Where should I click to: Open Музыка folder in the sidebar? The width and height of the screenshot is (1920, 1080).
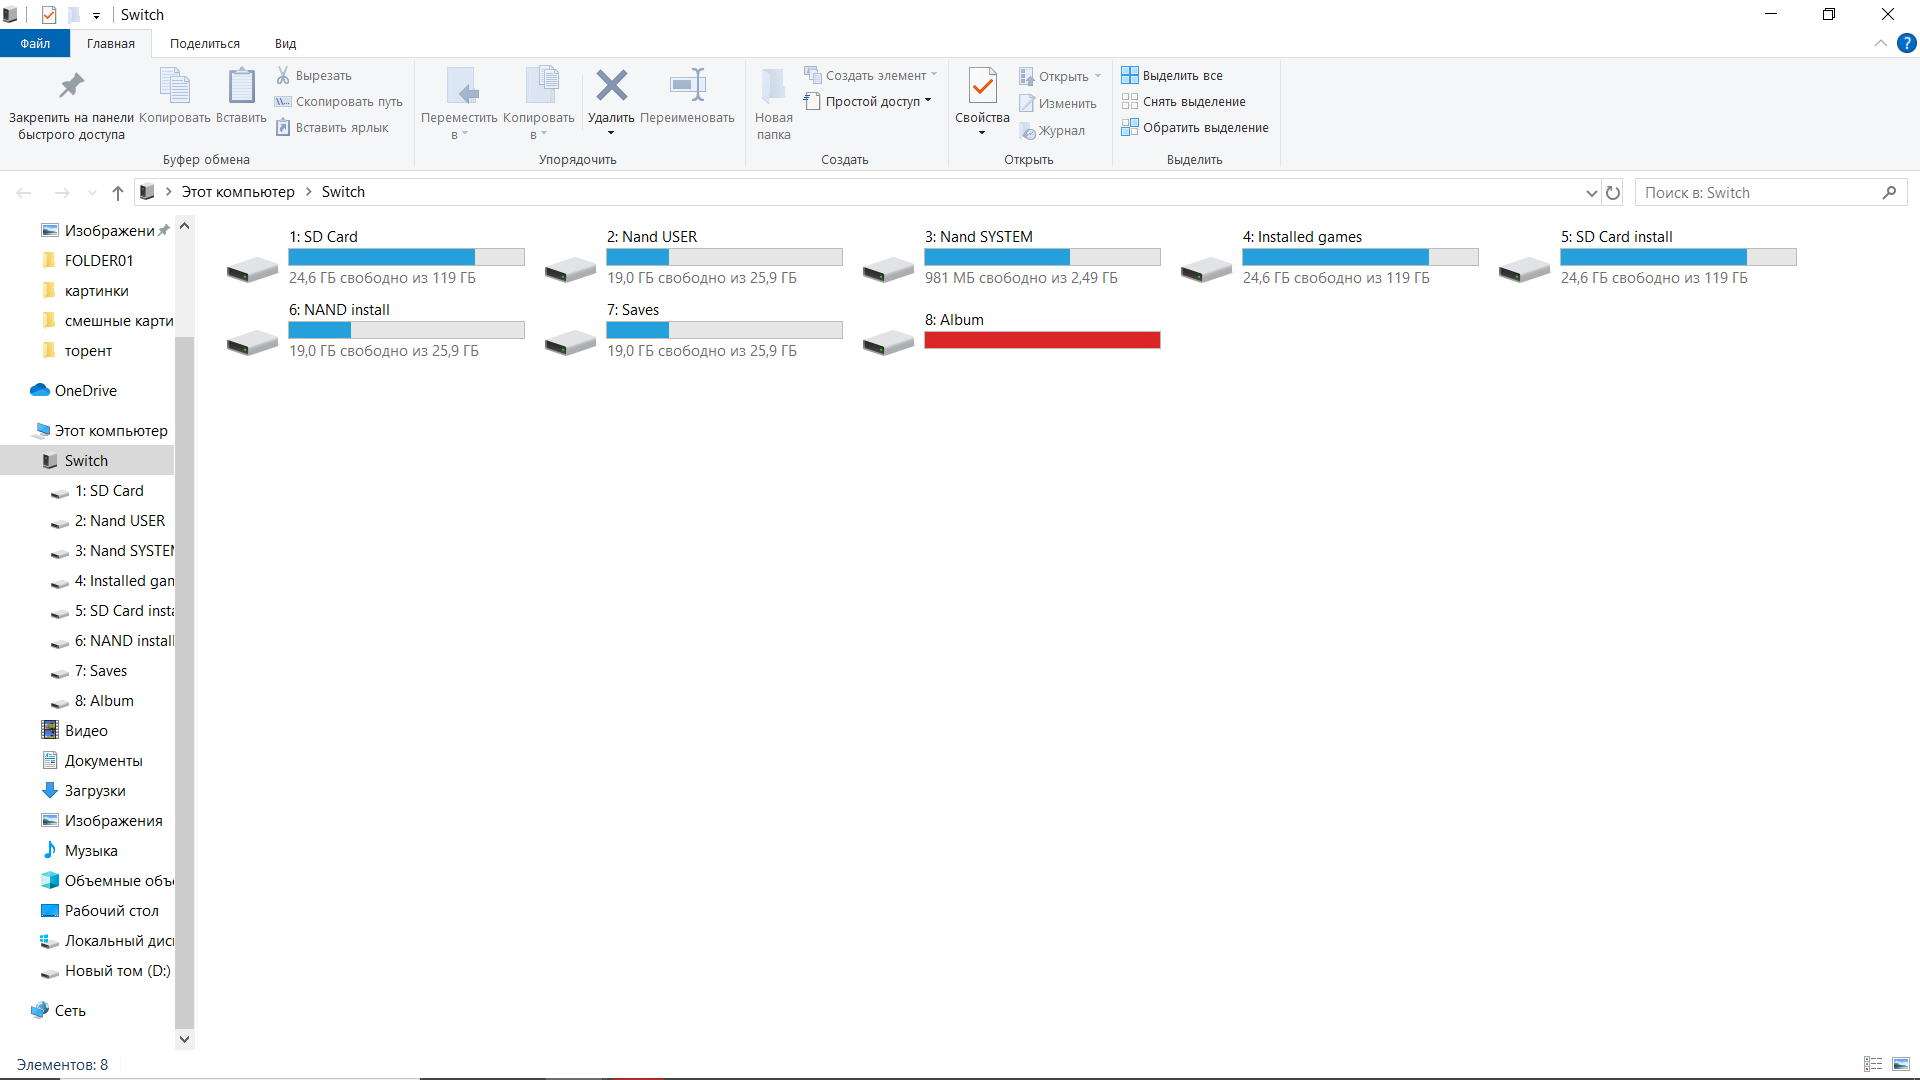(91, 850)
